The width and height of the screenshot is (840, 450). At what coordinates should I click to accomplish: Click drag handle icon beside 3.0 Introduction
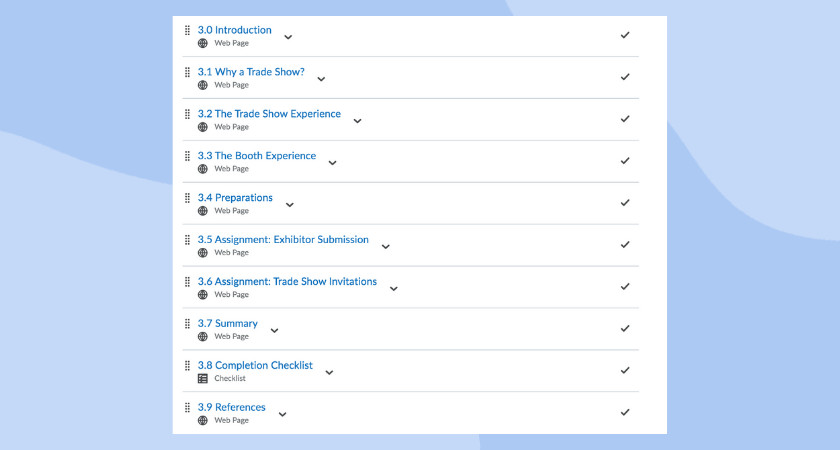click(187, 31)
